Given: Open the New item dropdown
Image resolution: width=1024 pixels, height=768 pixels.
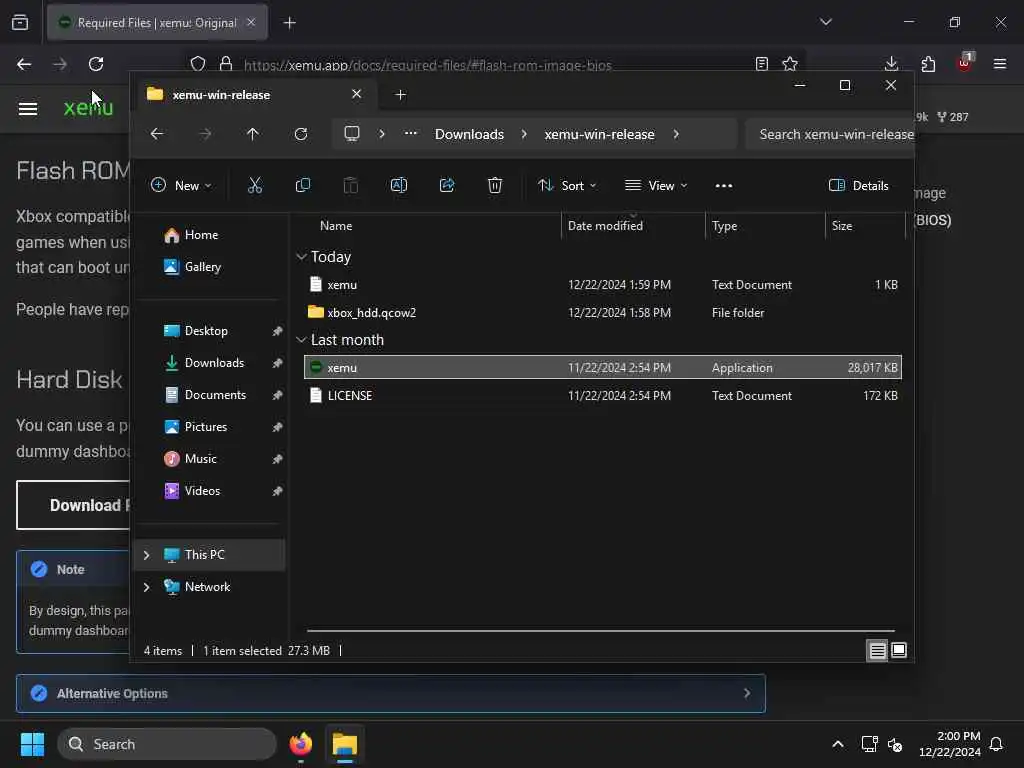Looking at the screenshot, I should pyautogui.click(x=181, y=185).
